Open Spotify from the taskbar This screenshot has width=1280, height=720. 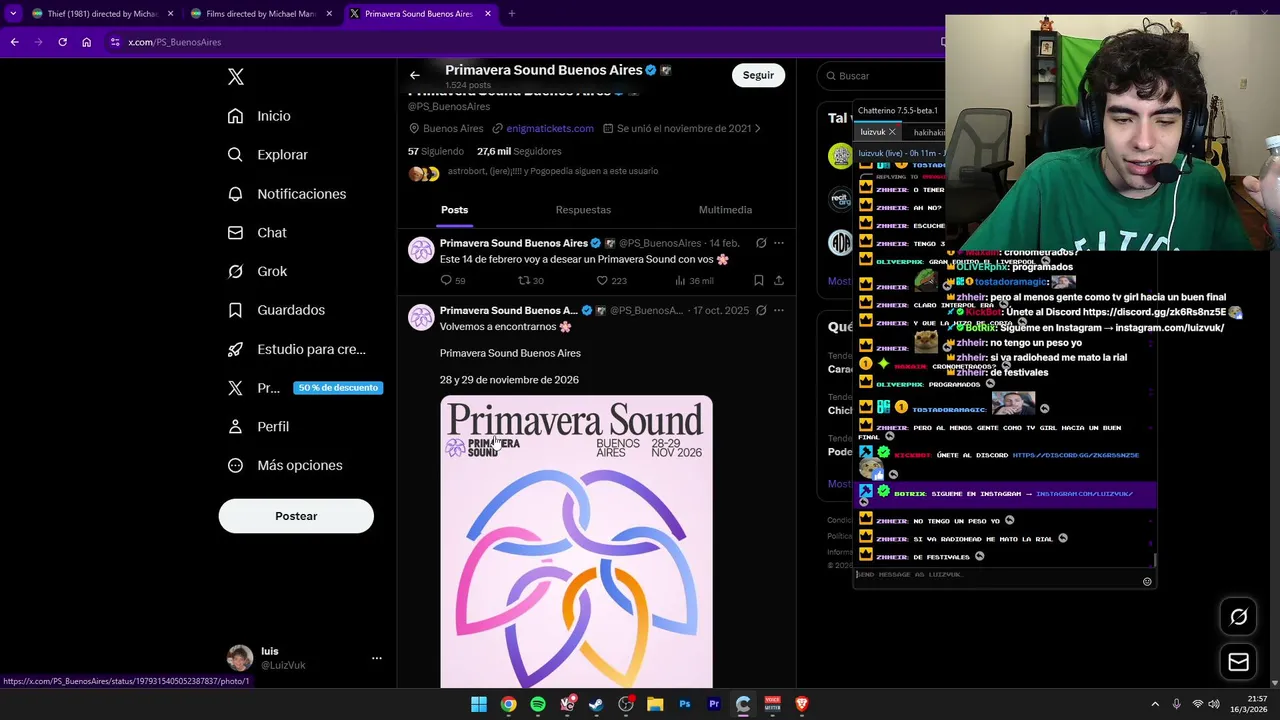(x=538, y=704)
